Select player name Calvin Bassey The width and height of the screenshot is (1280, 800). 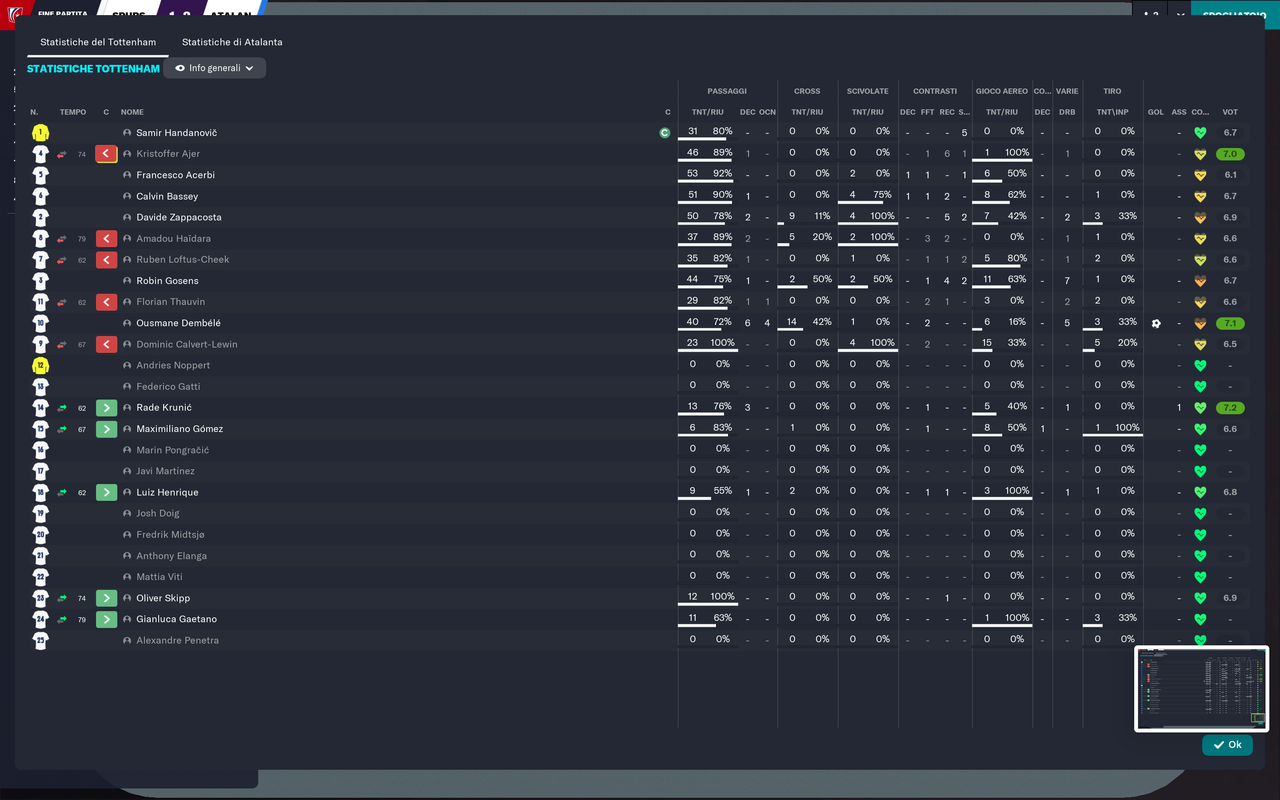167,196
